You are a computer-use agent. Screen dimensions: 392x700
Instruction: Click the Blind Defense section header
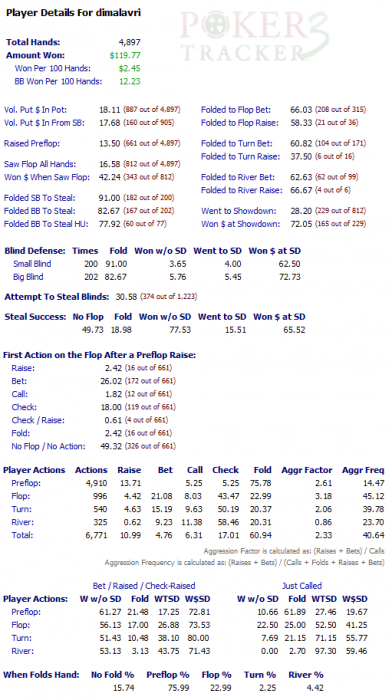click(35, 251)
